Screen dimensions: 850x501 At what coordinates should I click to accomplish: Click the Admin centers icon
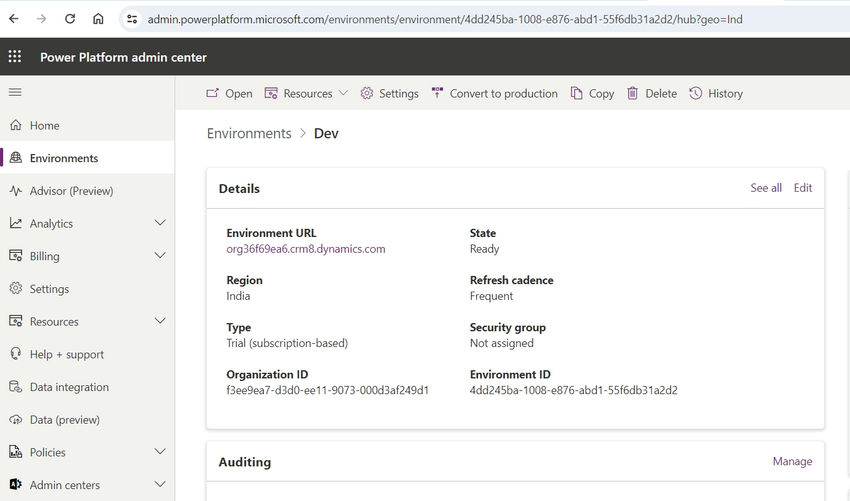point(16,484)
